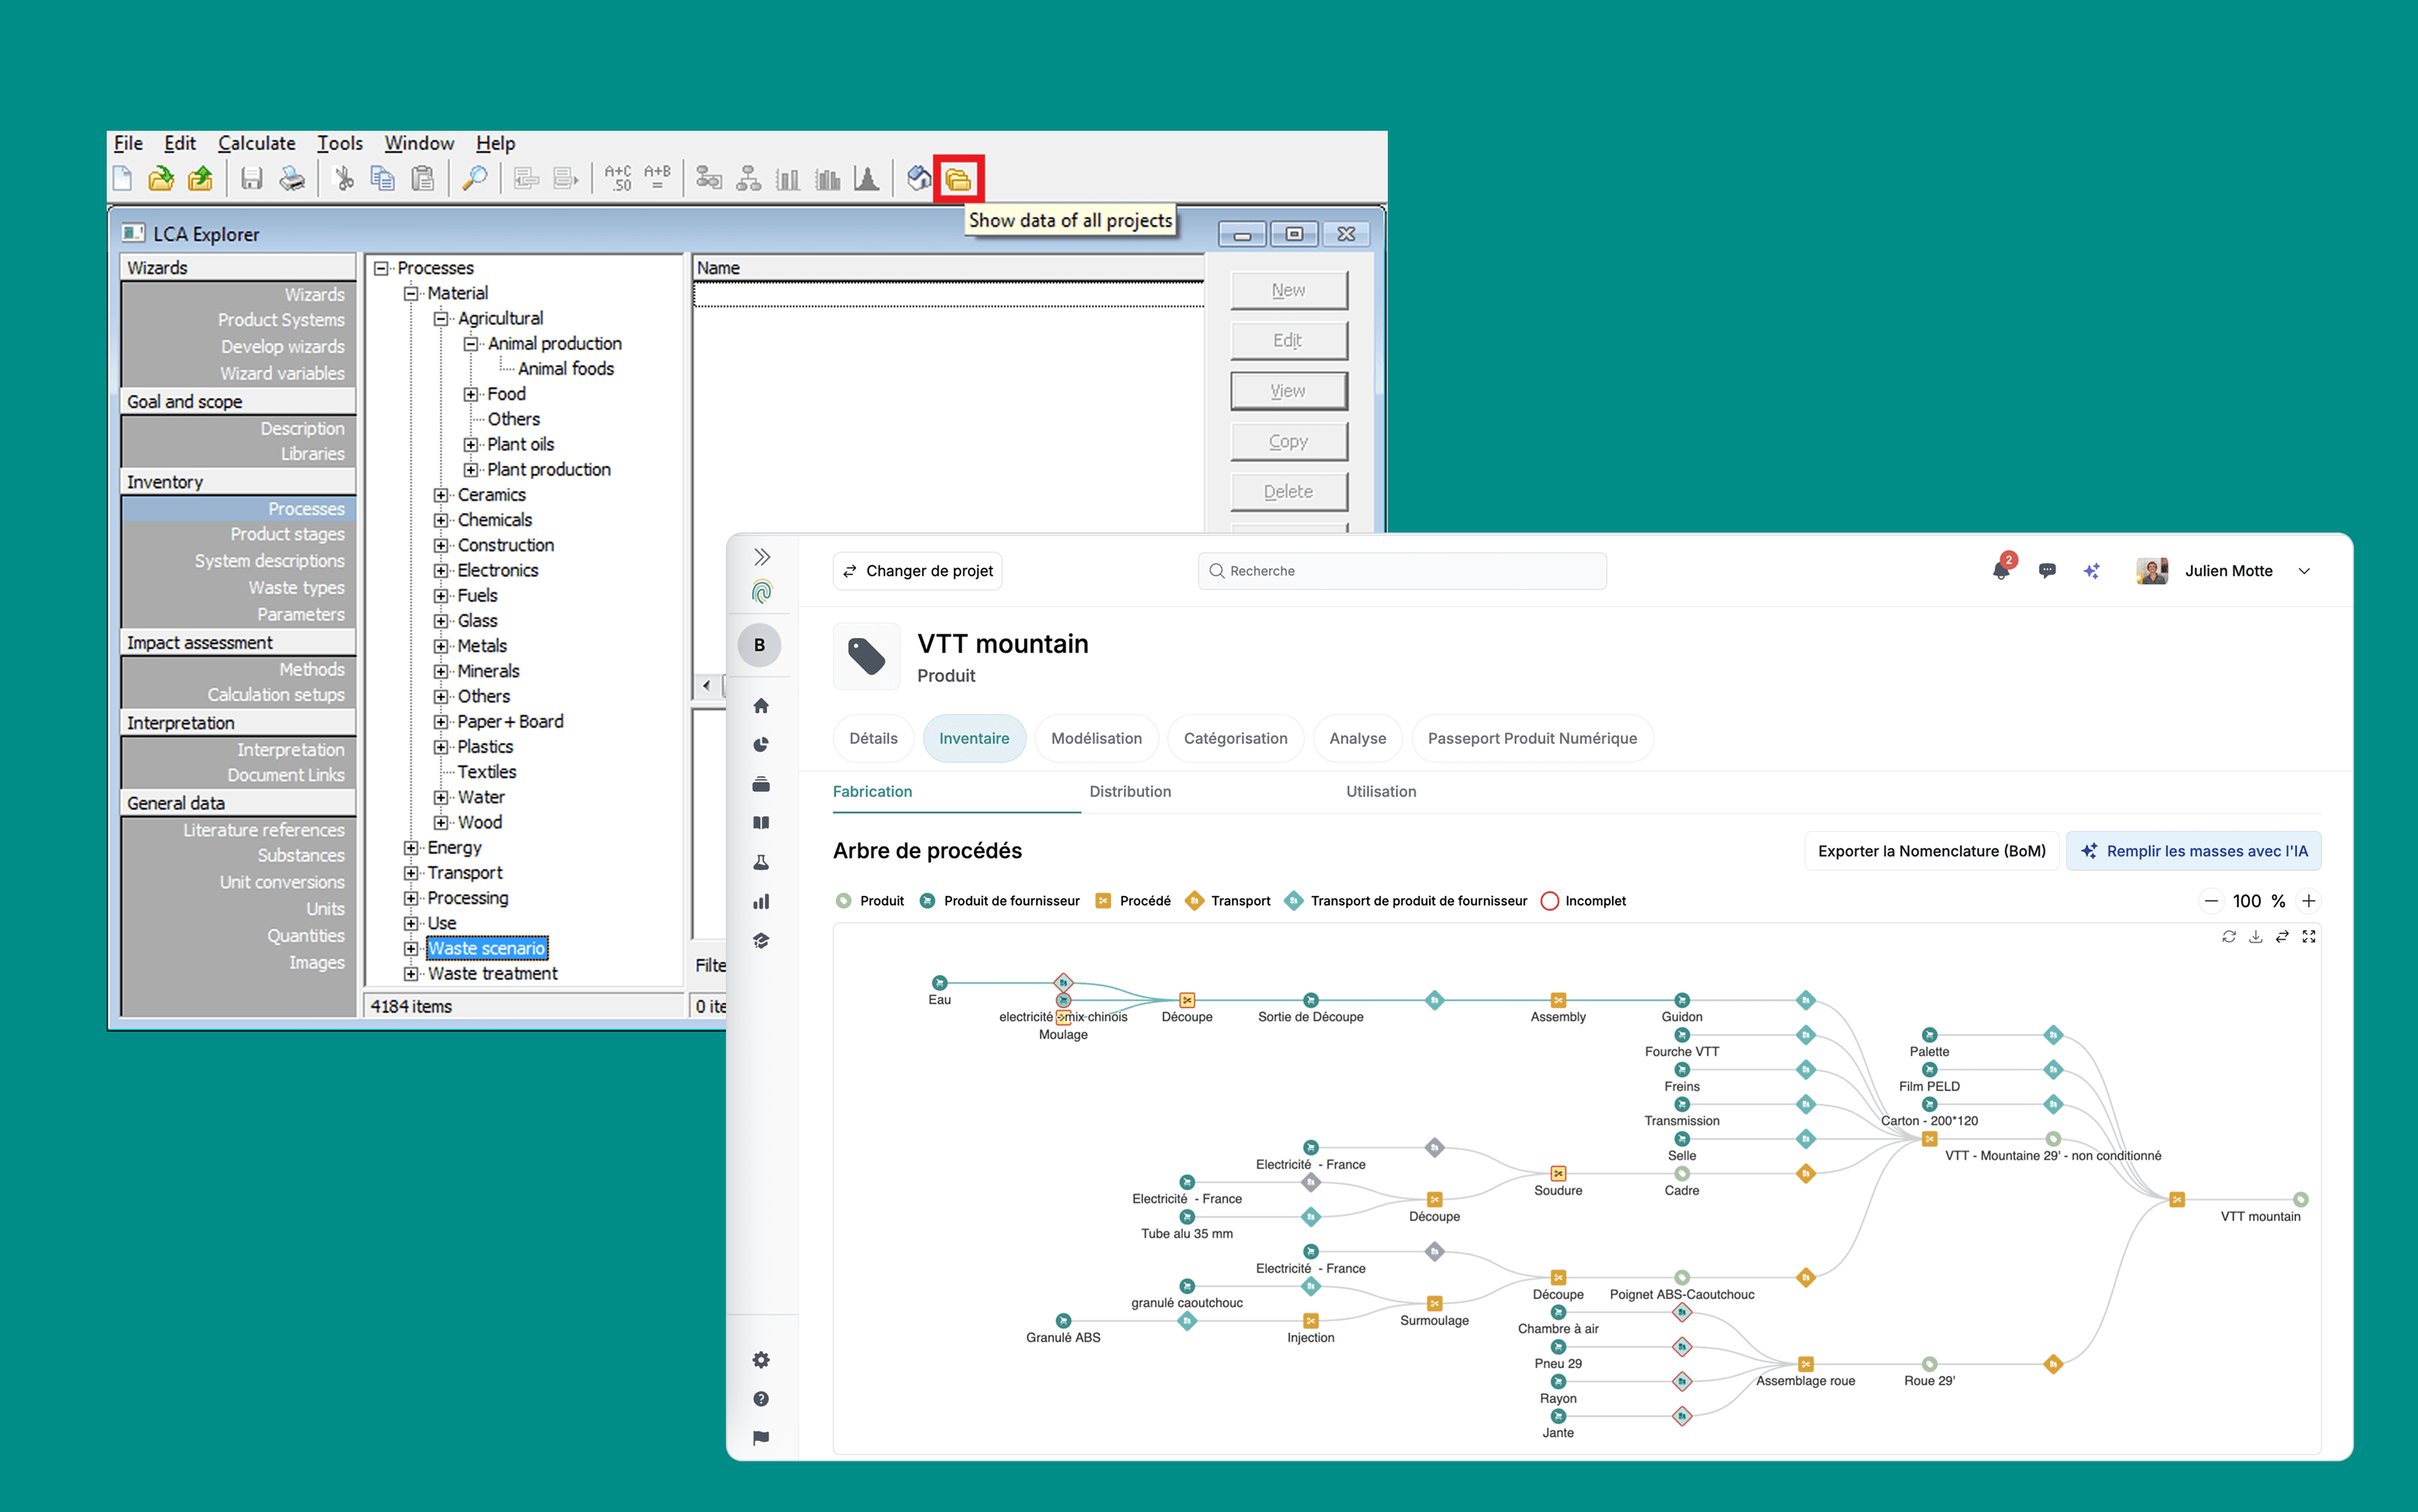The height and width of the screenshot is (1512, 2418).
Task: Click the magnifier Find toolbar icon
Action: [474, 179]
